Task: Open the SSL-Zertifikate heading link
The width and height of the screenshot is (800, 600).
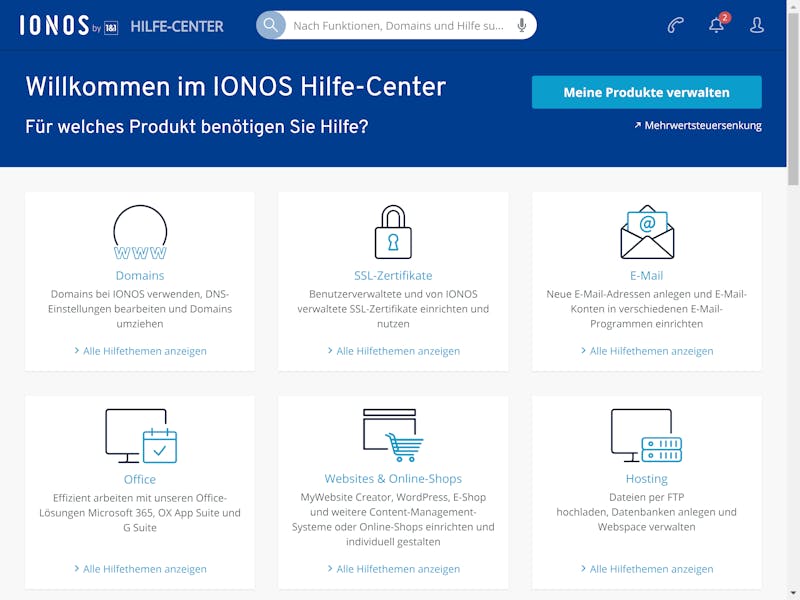Action: [x=393, y=276]
